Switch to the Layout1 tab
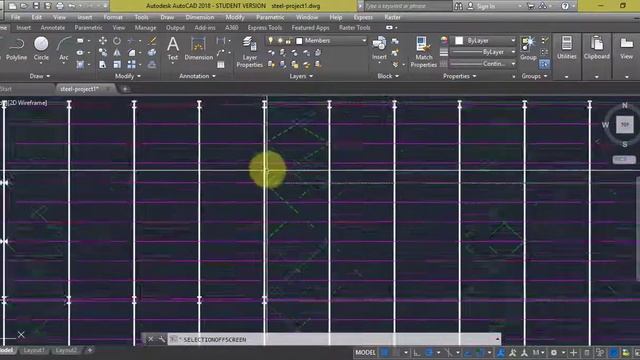This screenshot has width=640, height=360. pos(33,350)
